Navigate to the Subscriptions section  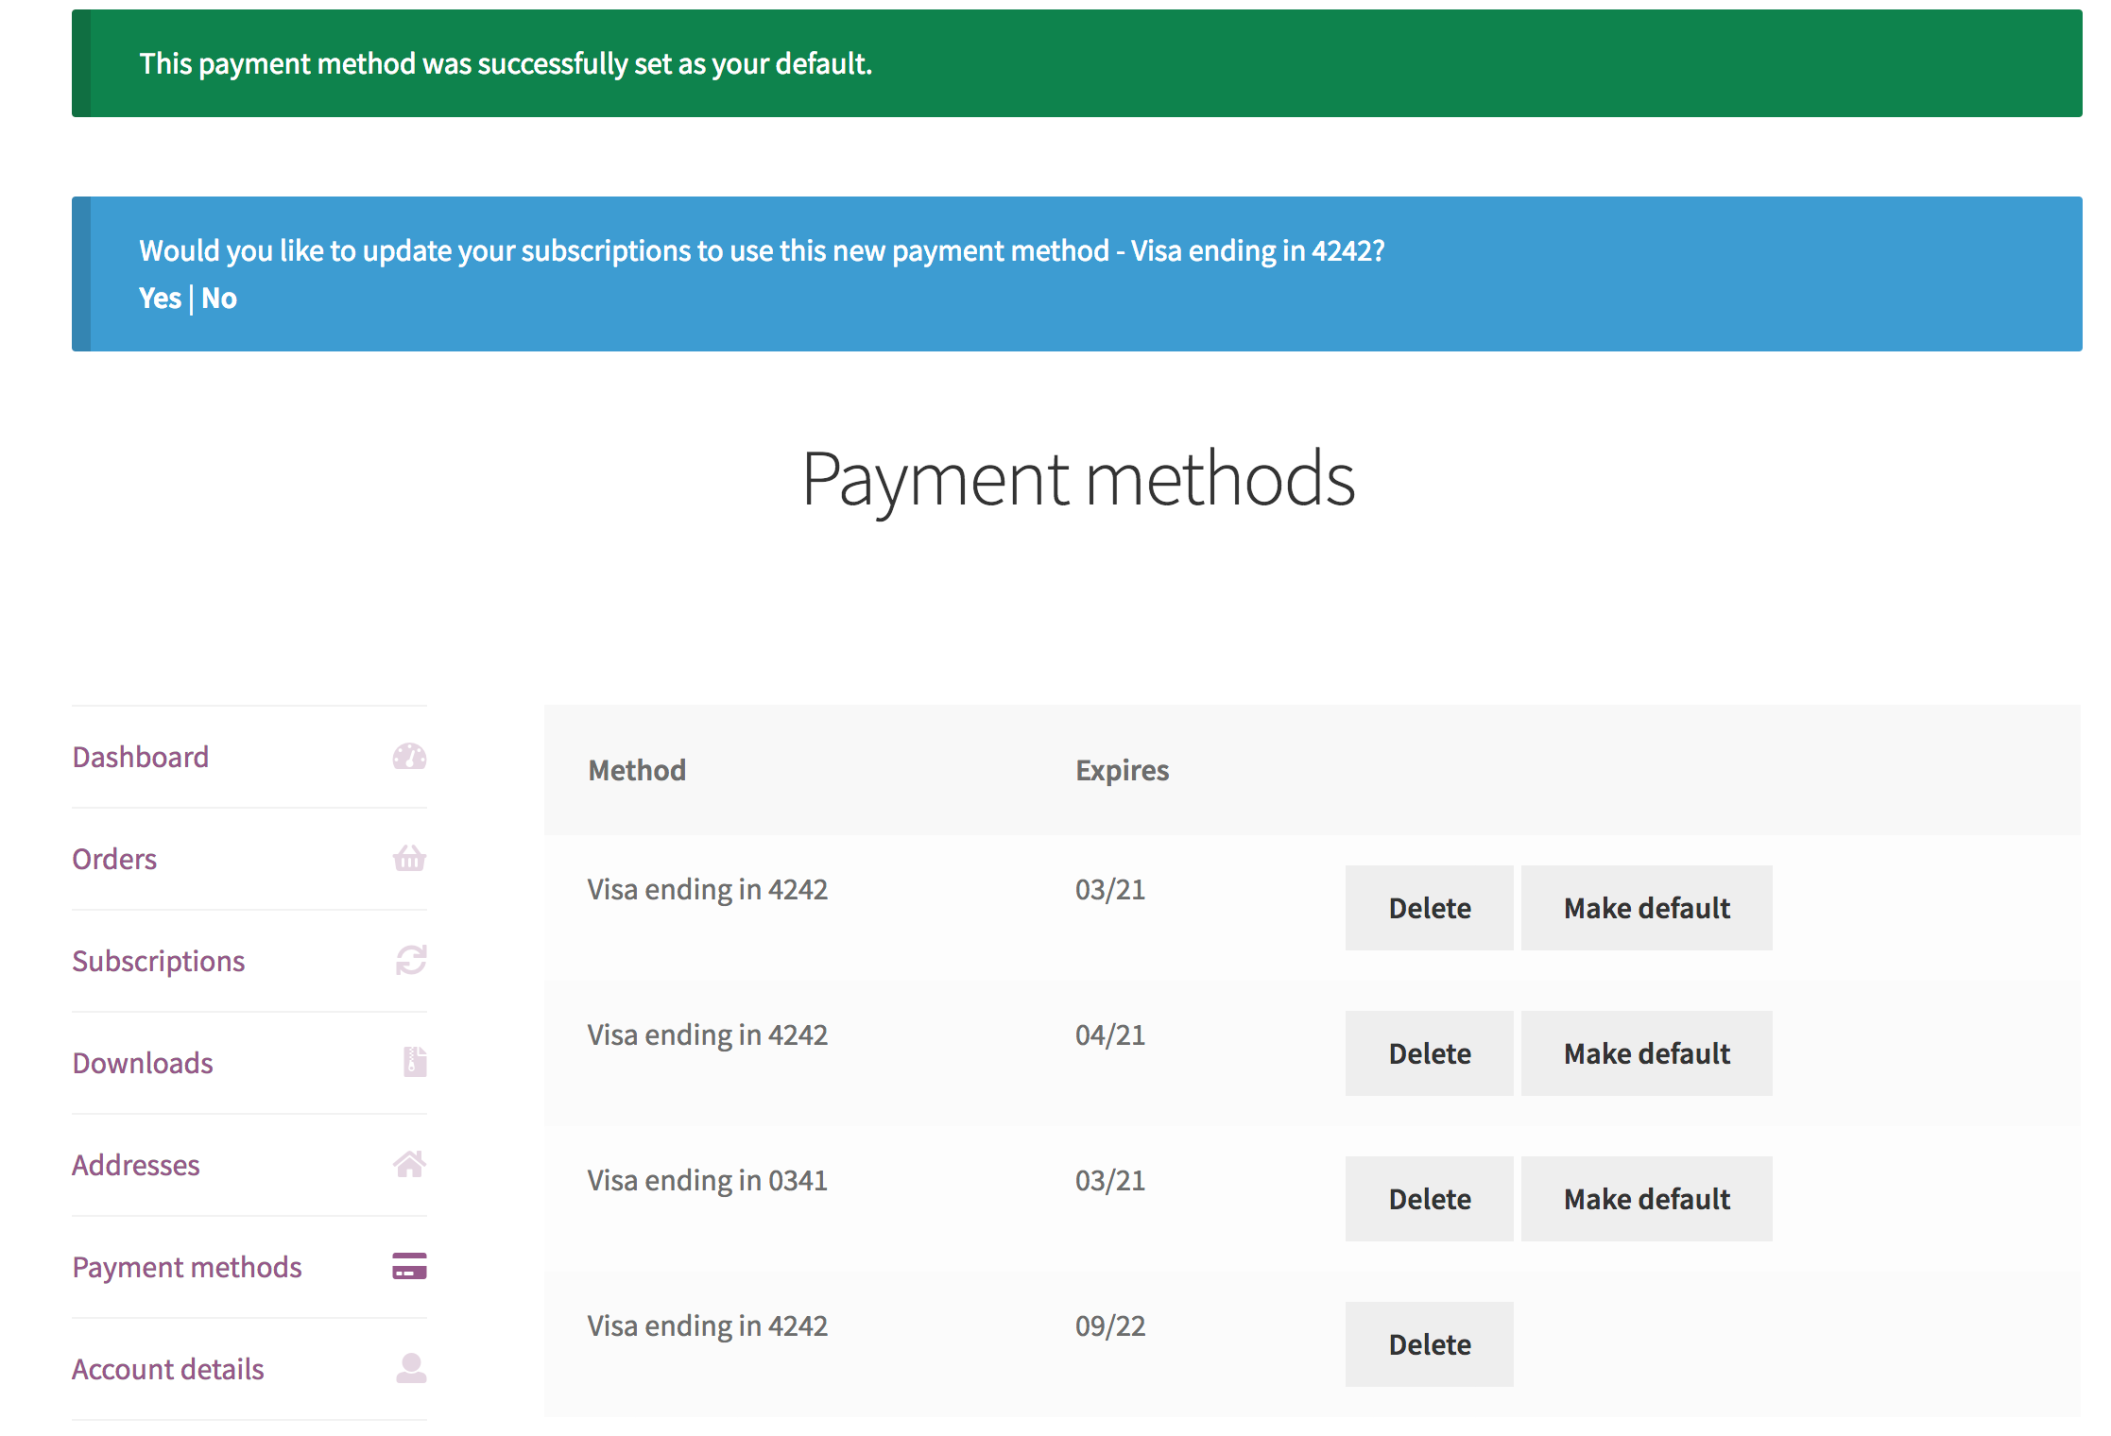[x=158, y=960]
